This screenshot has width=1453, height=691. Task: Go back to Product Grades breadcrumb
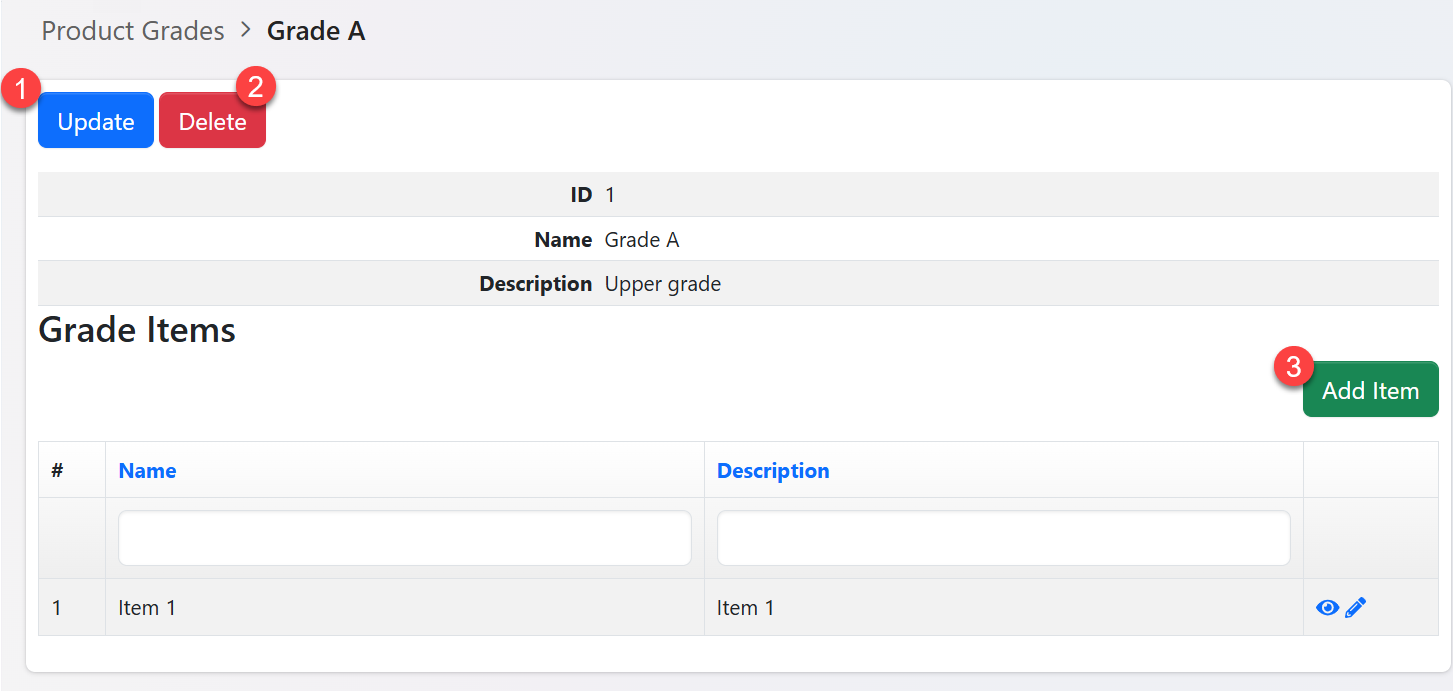133,31
